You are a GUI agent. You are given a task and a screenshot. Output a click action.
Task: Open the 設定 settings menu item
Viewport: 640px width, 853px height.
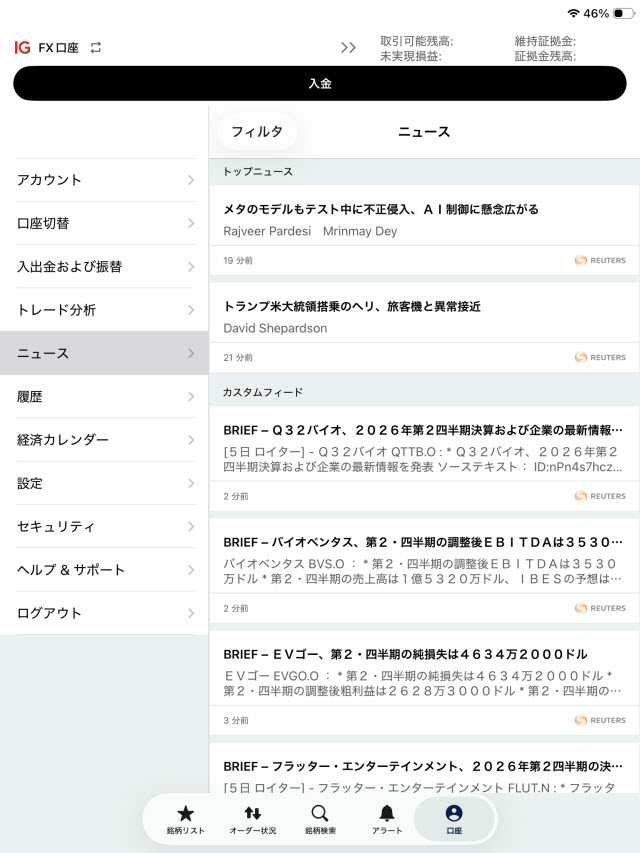(104, 483)
